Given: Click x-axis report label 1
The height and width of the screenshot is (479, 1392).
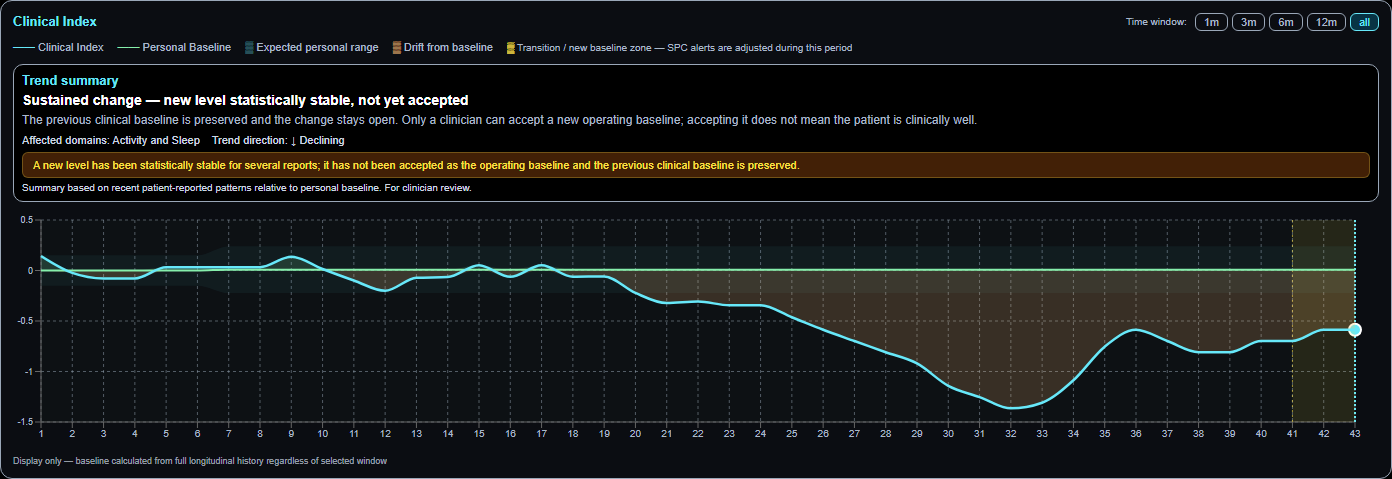Looking at the screenshot, I should click(x=41, y=433).
